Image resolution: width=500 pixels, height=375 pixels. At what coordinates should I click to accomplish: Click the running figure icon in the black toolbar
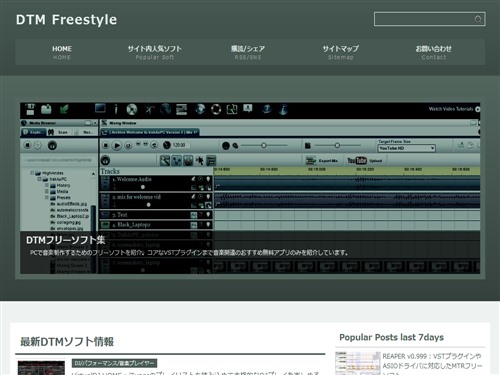click(x=150, y=109)
